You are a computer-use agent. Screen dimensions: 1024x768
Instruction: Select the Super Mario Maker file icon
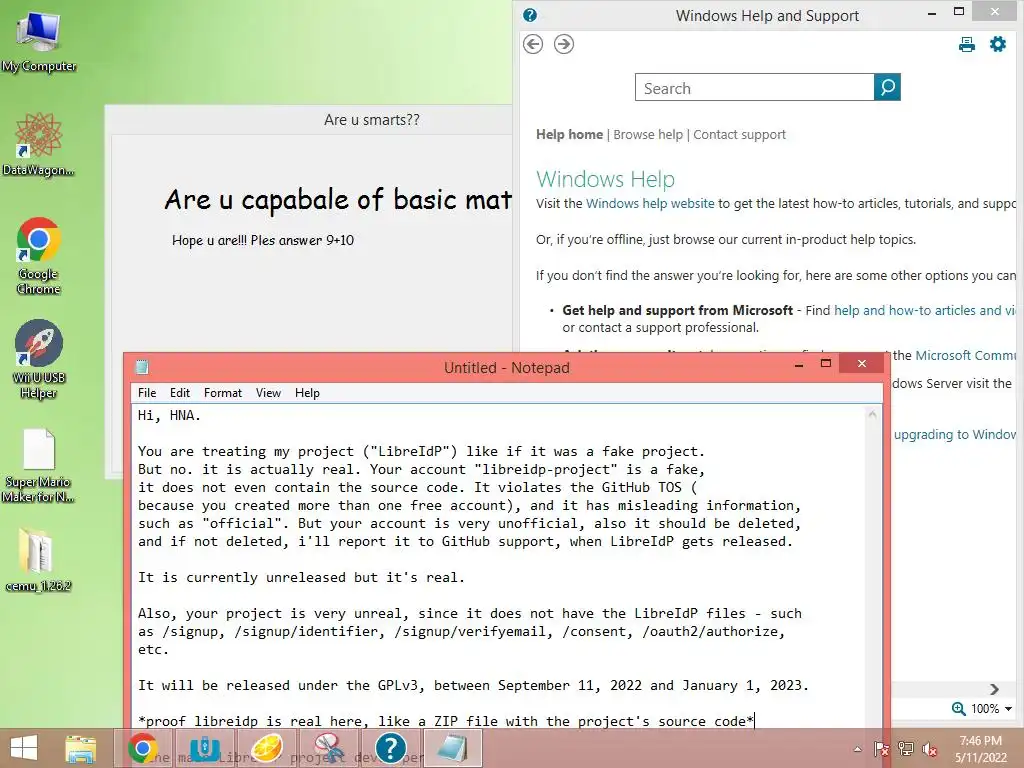pyautogui.click(x=38, y=466)
